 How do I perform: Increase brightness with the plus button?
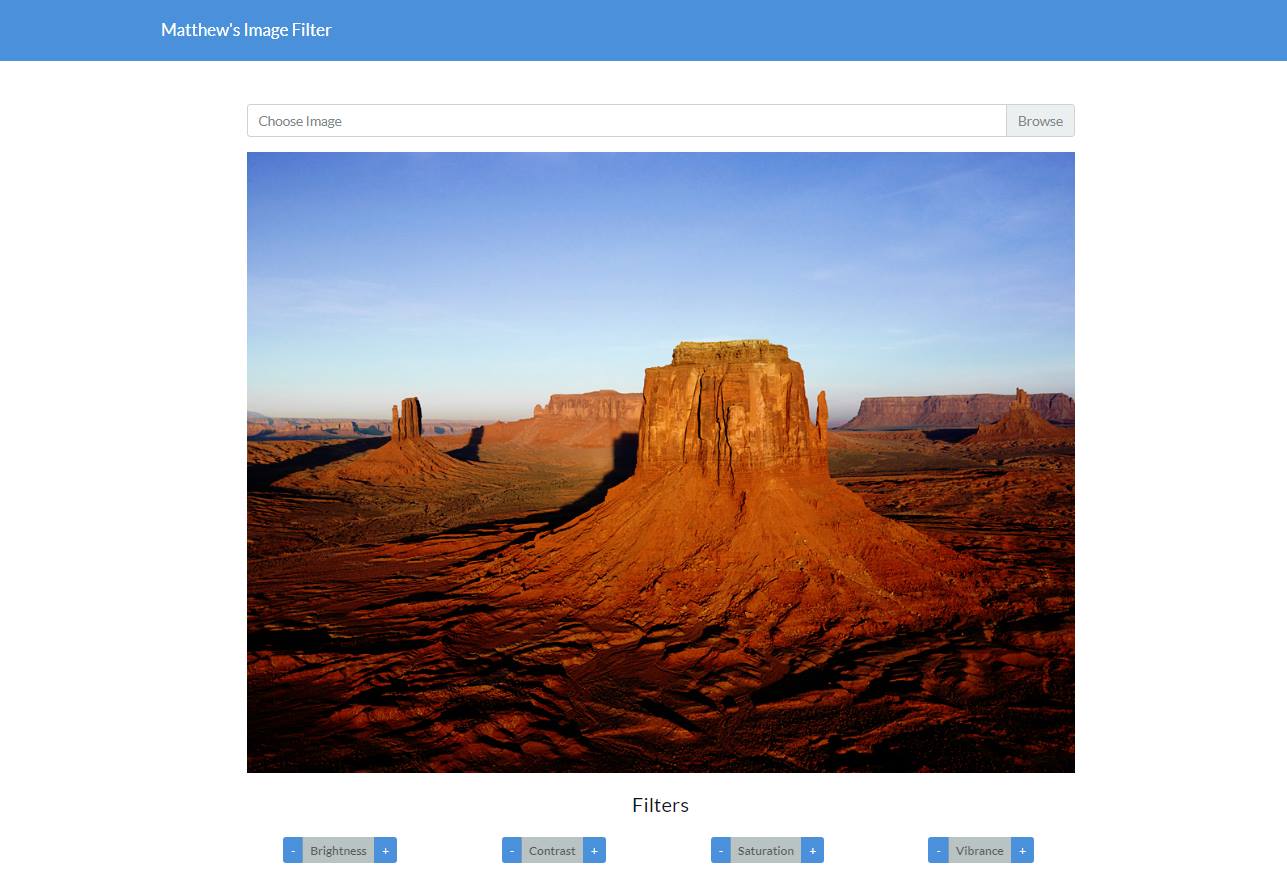(x=386, y=850)
